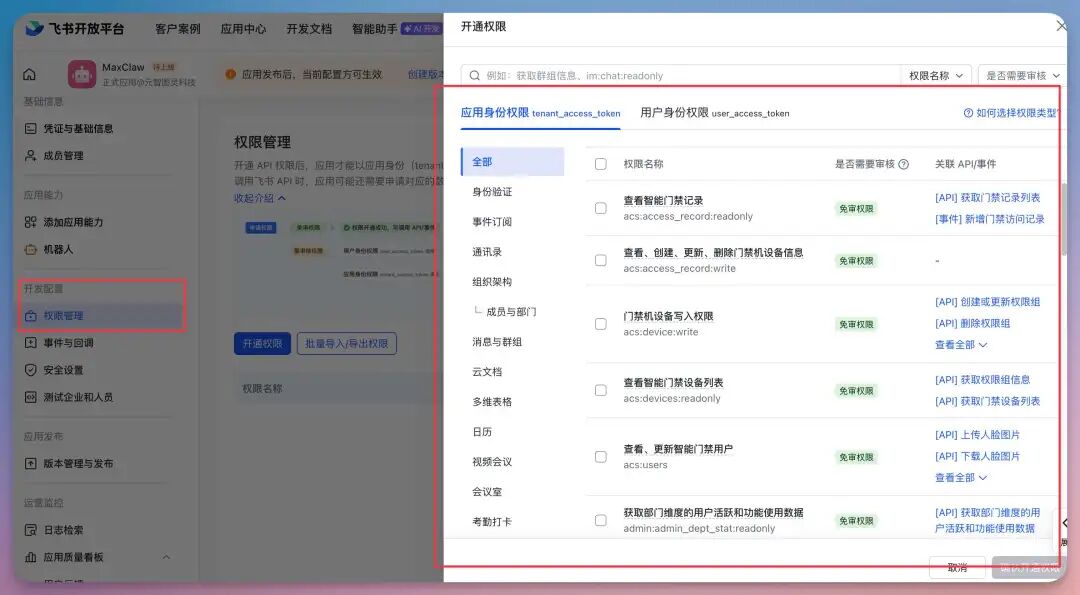
Task: Open 事件与回调 from the sidebar
Action: 30,344
